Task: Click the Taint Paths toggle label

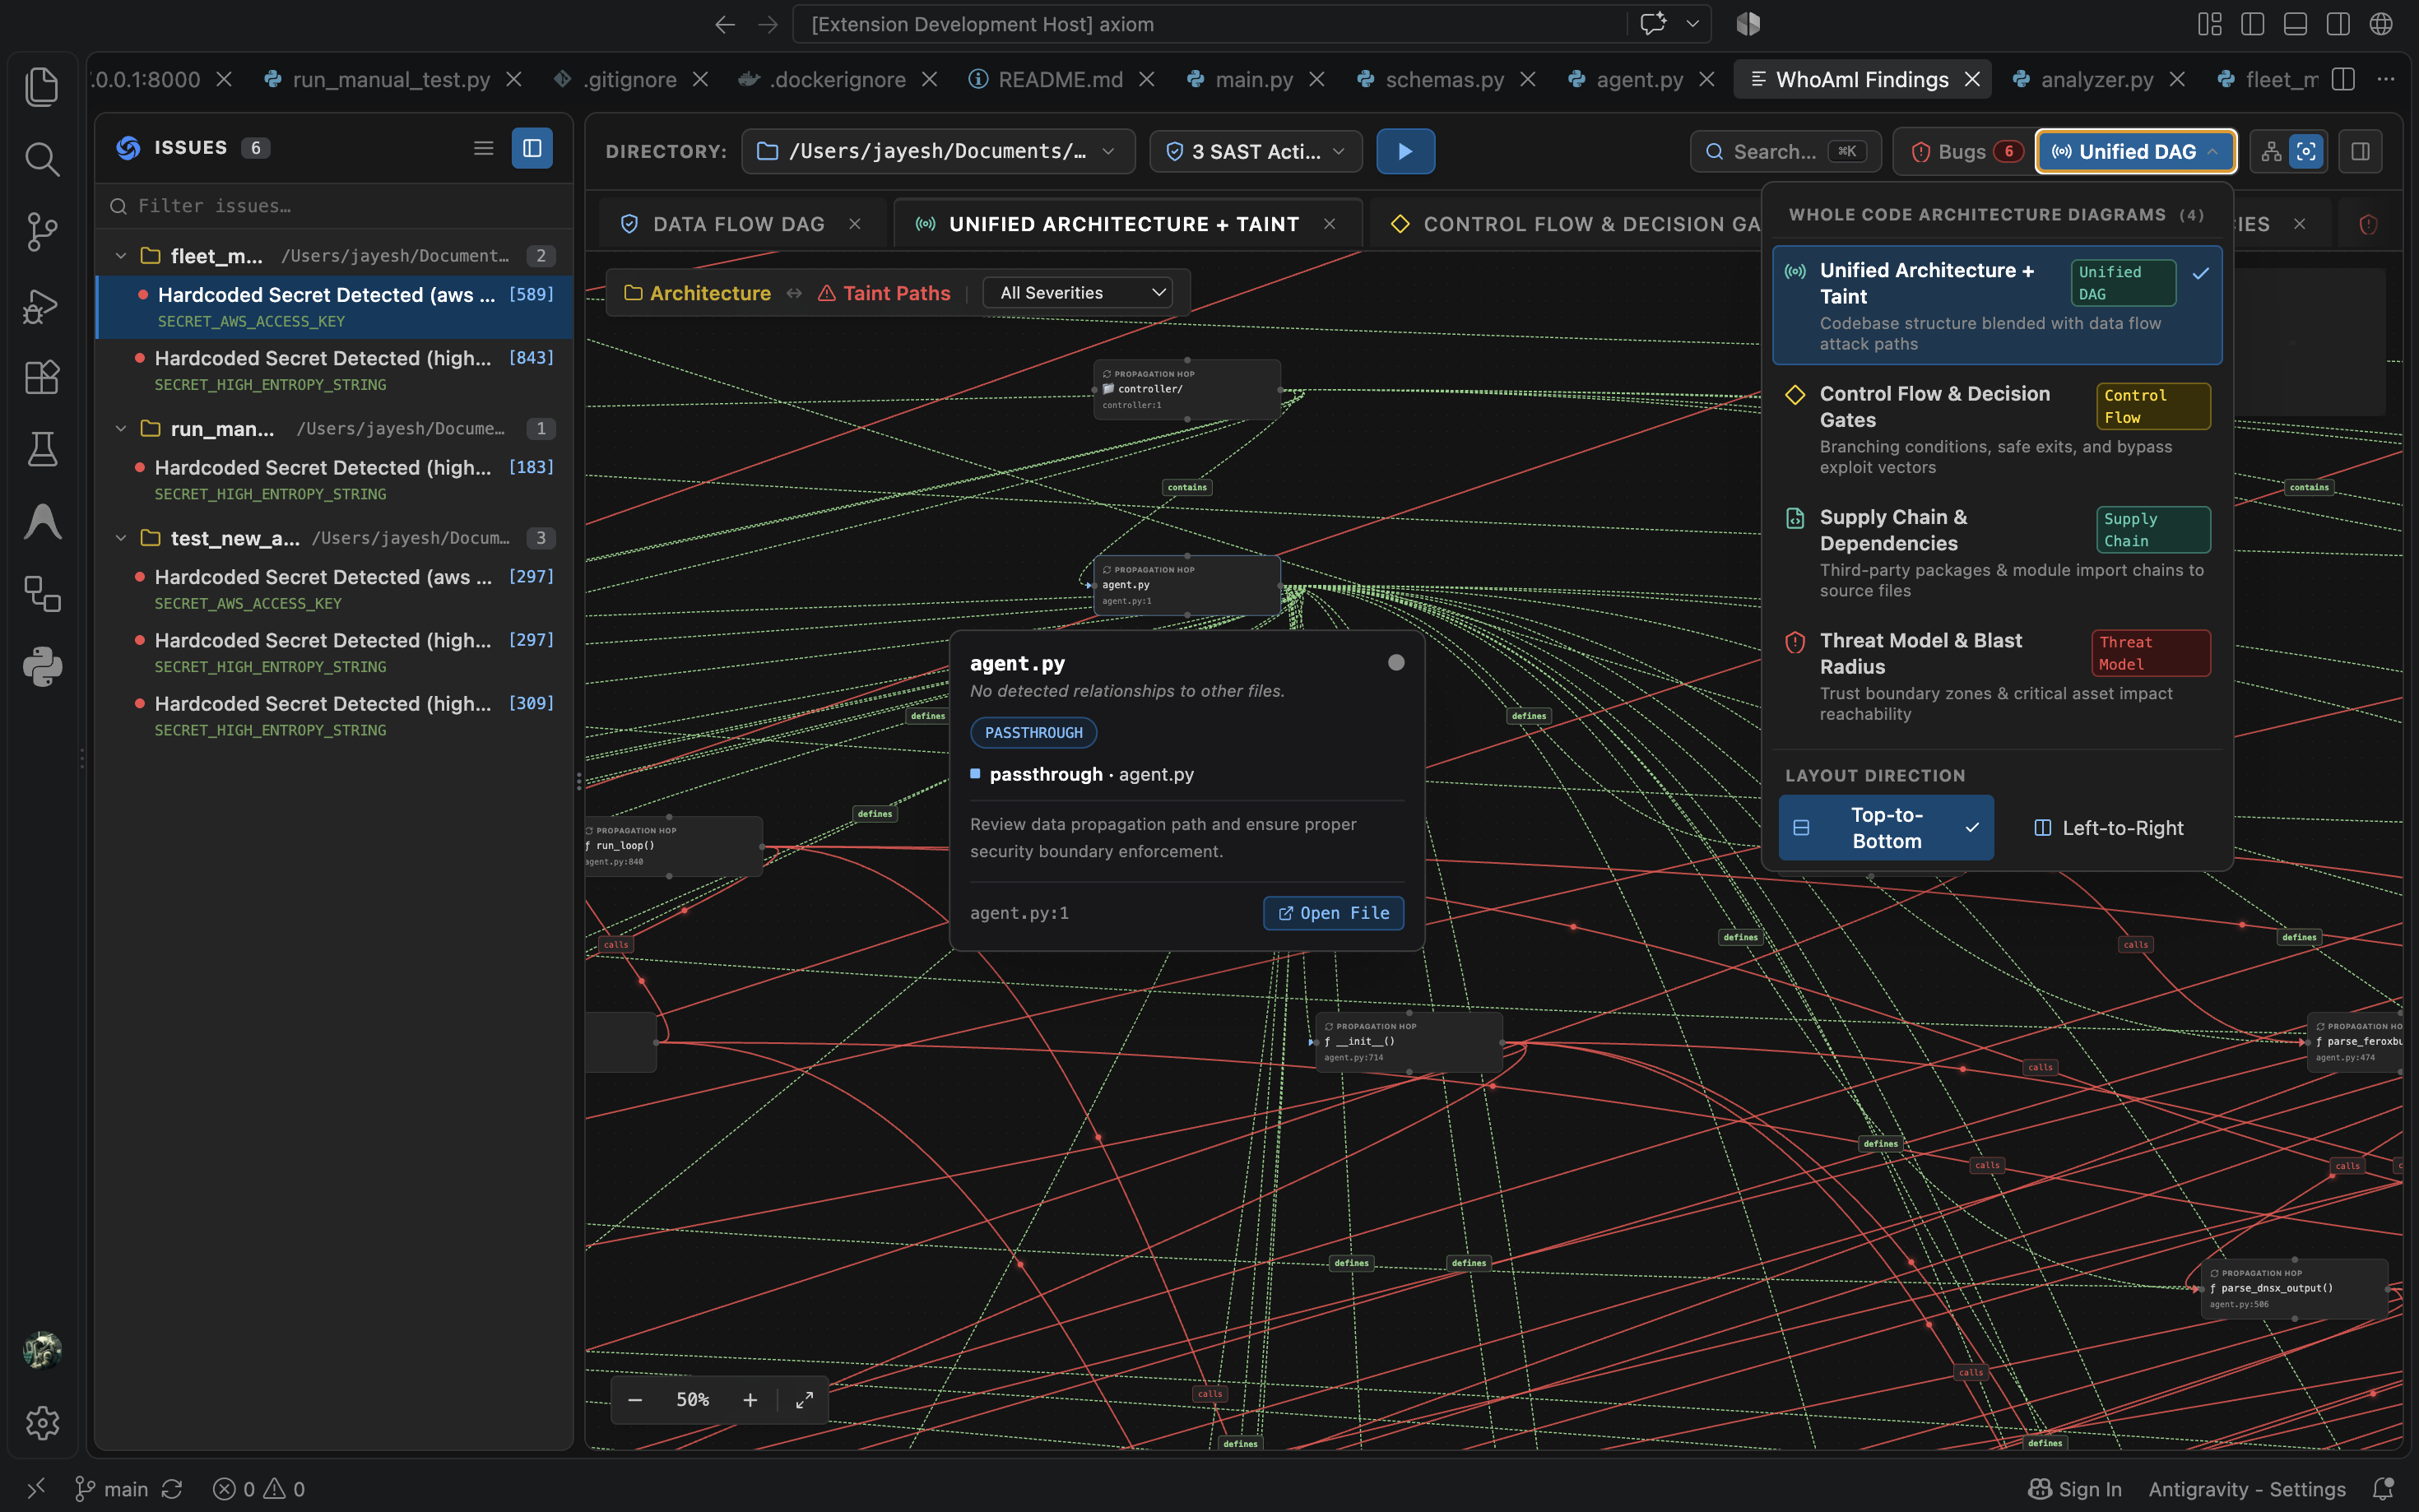Action: tap(884, 293)
